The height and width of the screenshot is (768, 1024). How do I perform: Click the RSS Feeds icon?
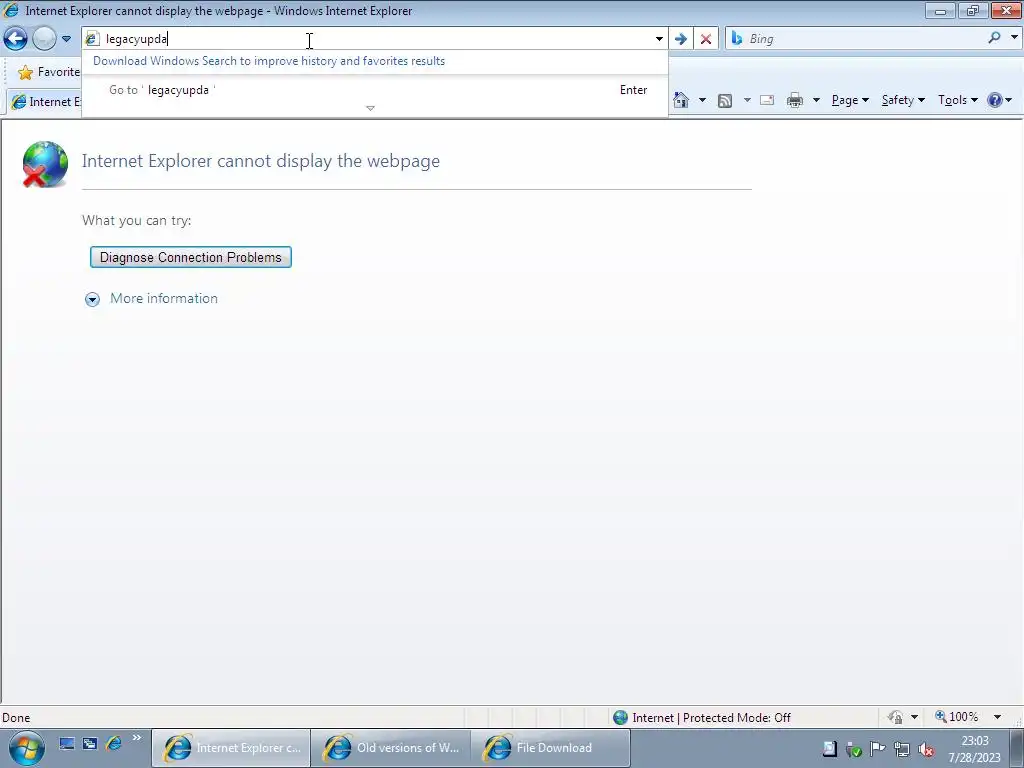[x=725, y=101]
